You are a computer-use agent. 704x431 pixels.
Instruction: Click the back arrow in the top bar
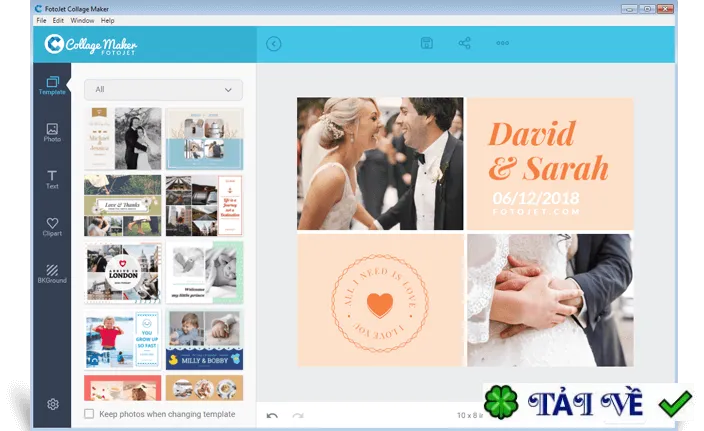click(x=273, y=44)
